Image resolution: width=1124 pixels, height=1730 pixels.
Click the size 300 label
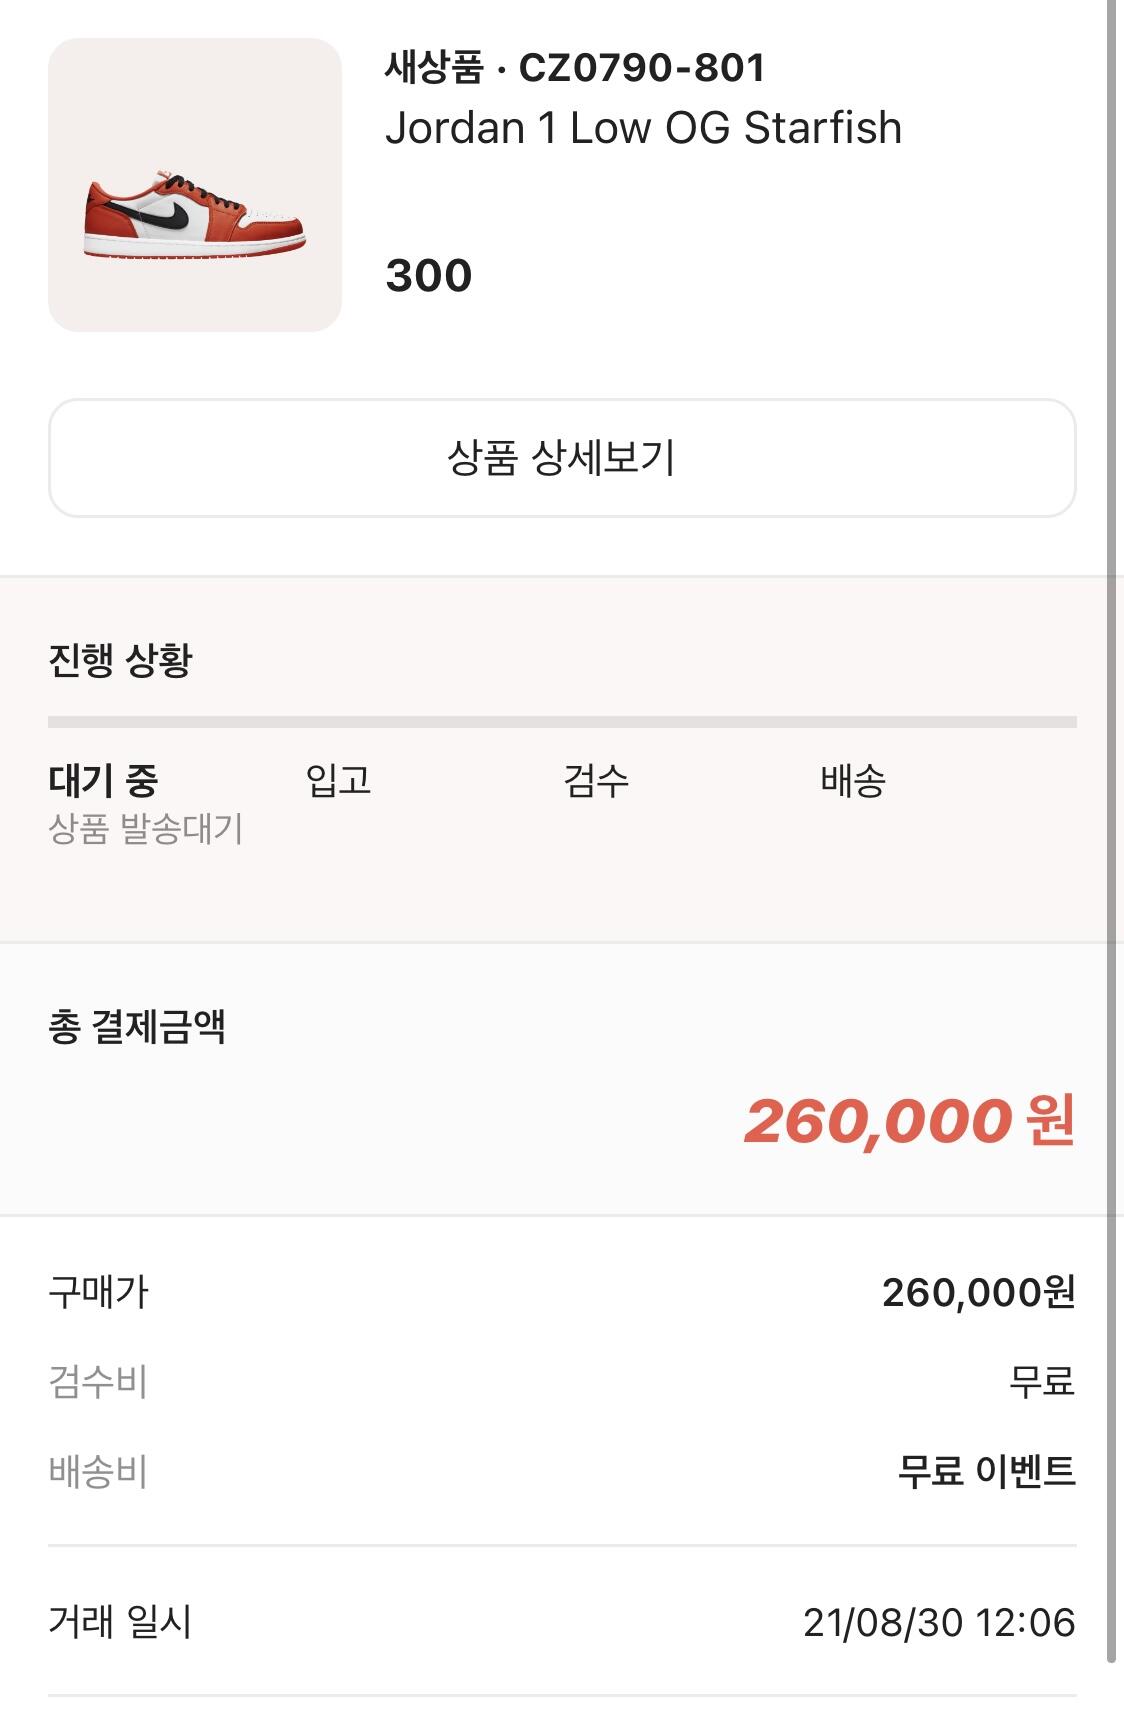428,276
